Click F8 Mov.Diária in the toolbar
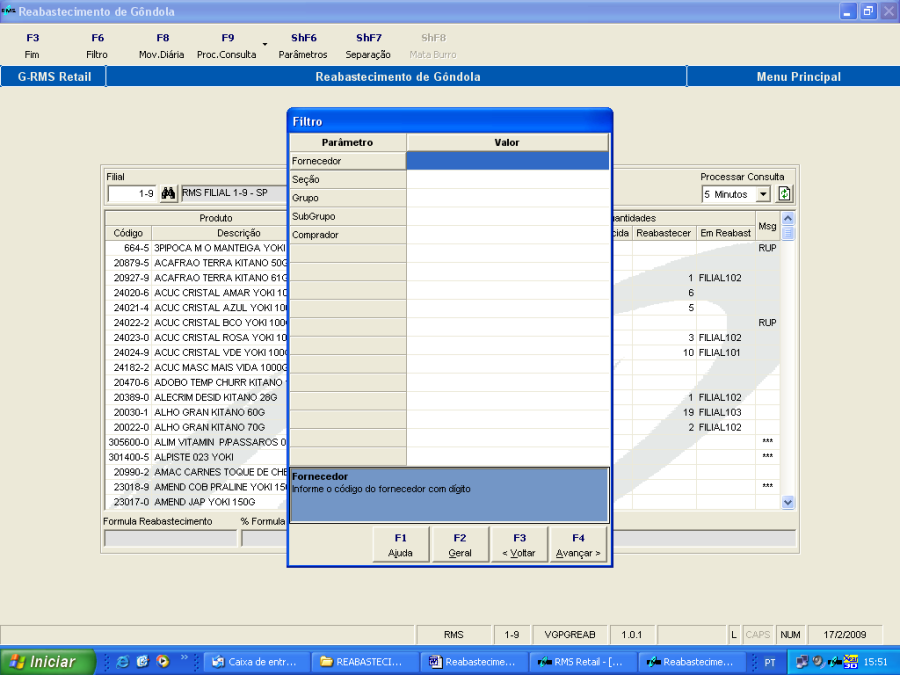This screenshot has width=900, height=675. (161, 46)
